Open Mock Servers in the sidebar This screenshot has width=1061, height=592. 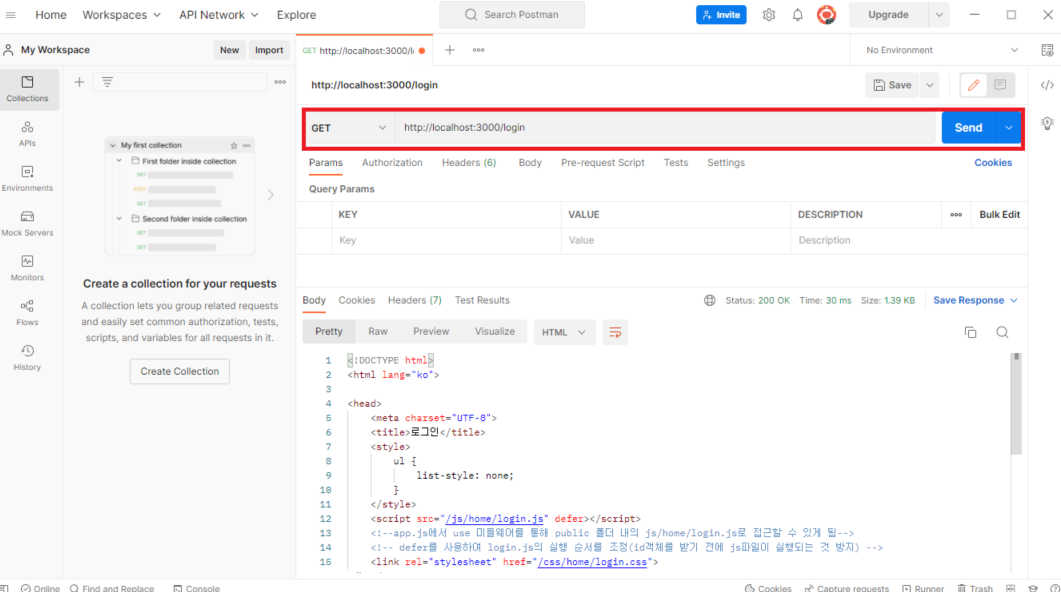28,223
